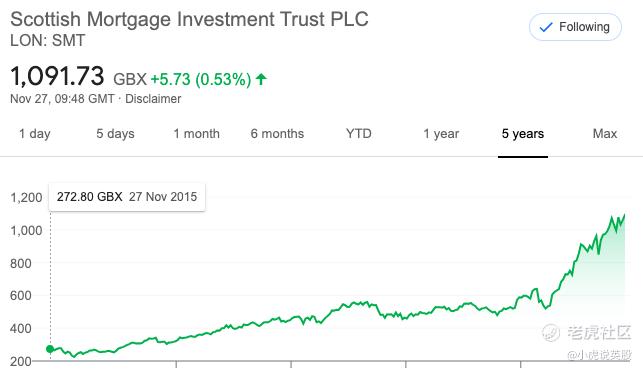Click the 1,091.73 price value
The image size is (643, 369).
(x=57, y=76)
